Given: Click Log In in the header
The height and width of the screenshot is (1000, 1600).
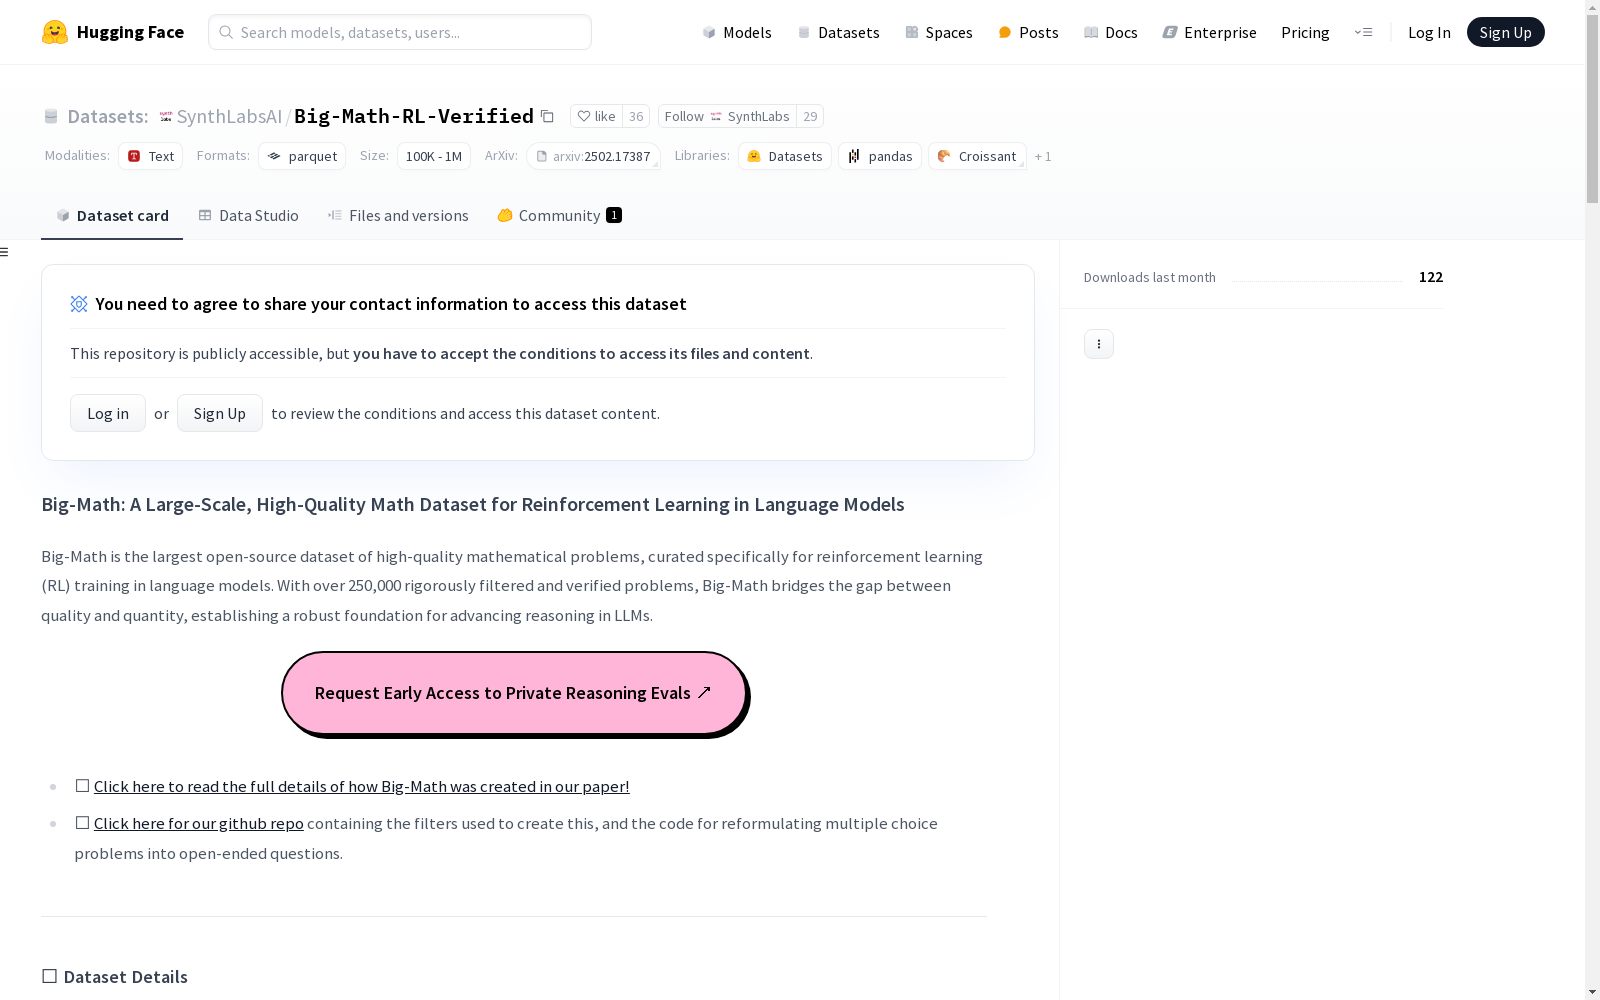Looking at the screenshot, I should 1429,32.
